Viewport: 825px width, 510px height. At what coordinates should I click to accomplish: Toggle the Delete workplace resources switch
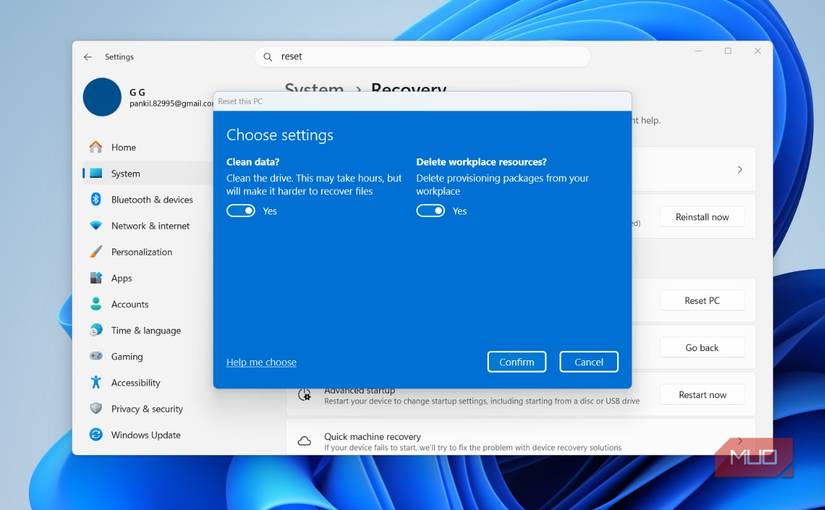point(430,211)
